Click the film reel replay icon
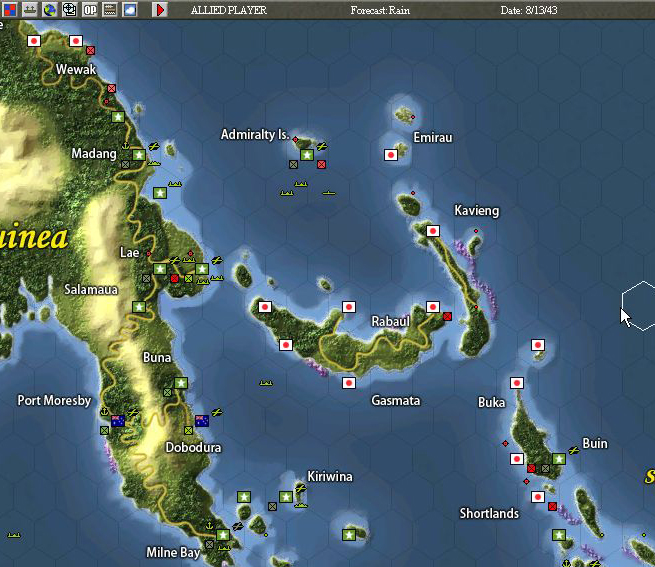The height and width of the screenshot is (567, 655). pyautogui.click(x=70, y=9)
